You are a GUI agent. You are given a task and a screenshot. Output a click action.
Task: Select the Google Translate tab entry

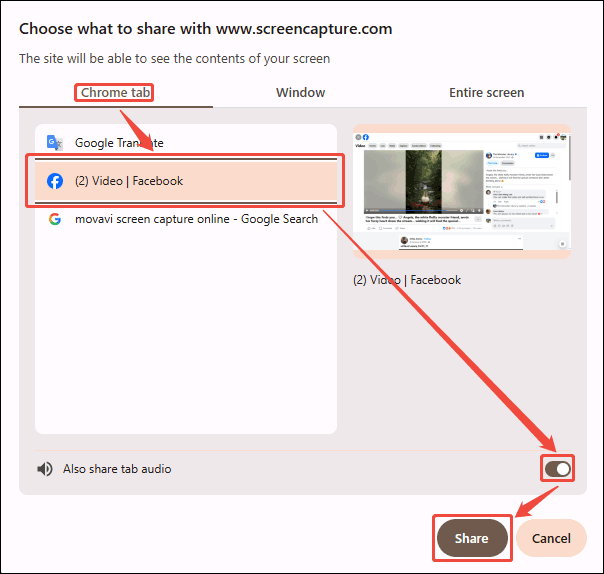coord(186,143)
